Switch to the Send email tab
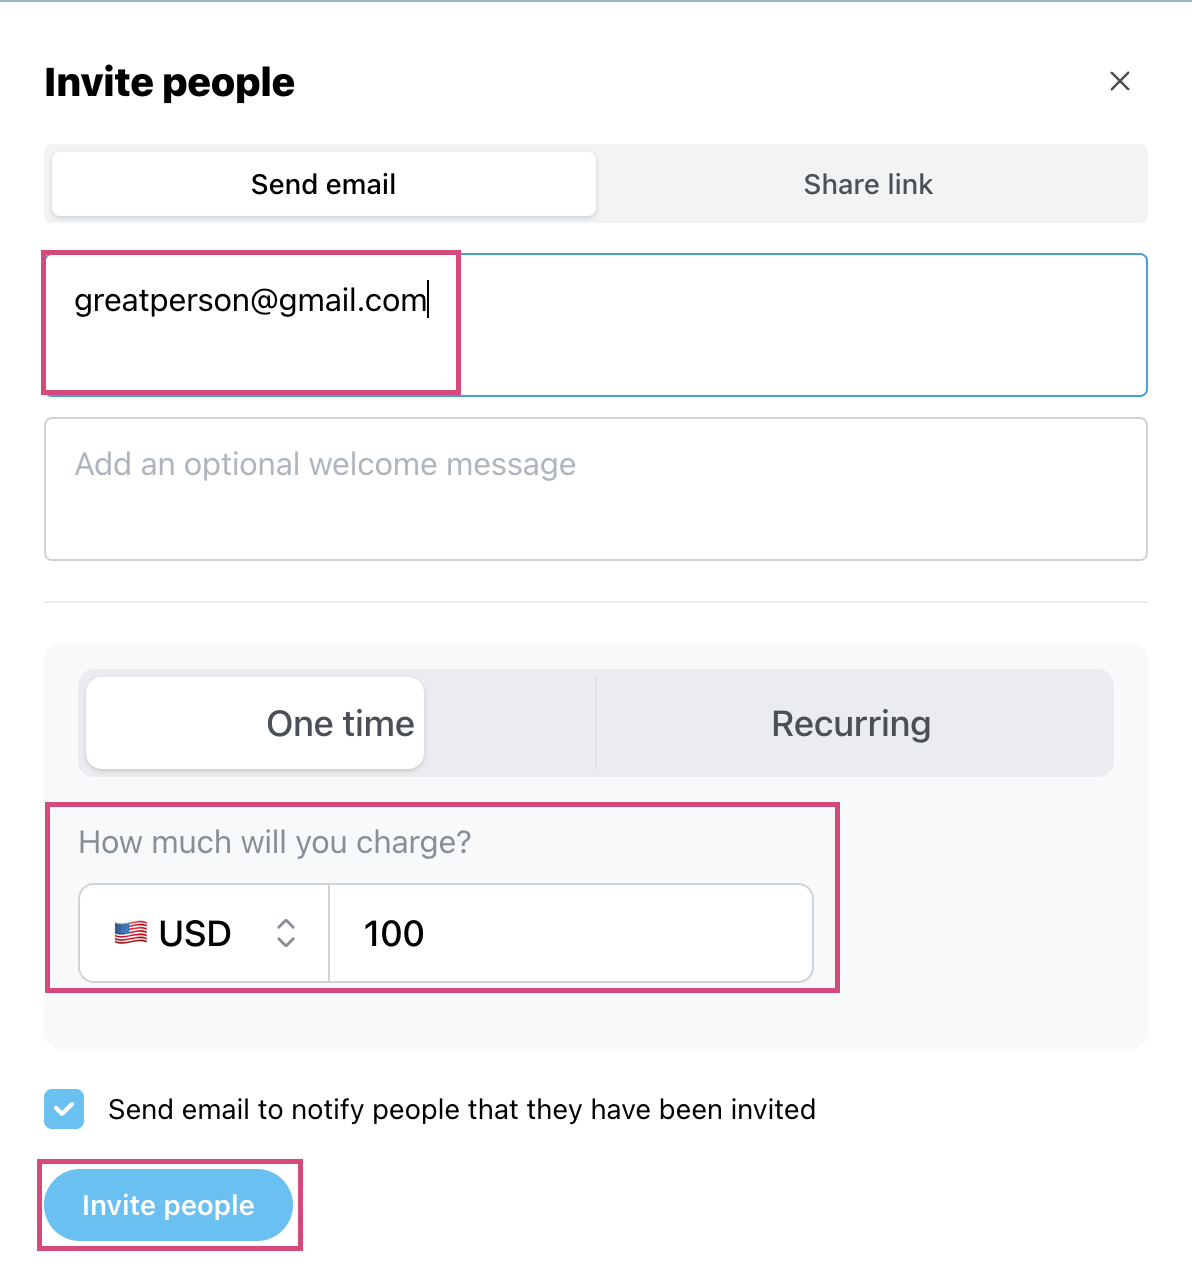1192x1286 pixels. tap(324, 184)
